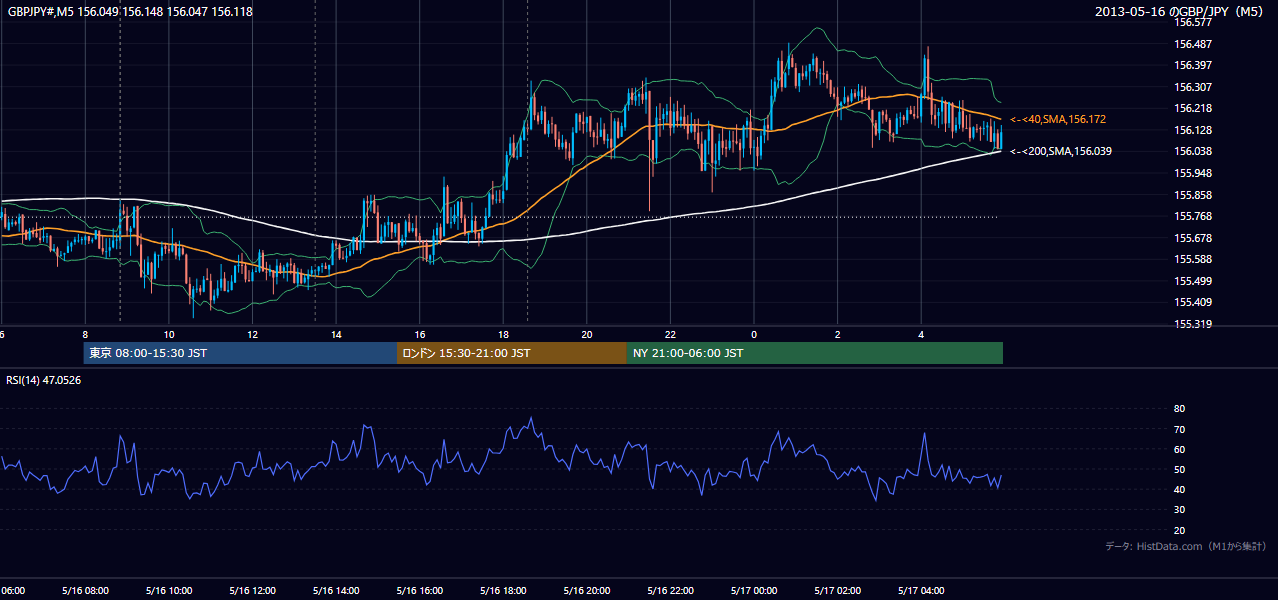Click the hour 8 label under the price chart
Screen dimensions: 1278x600
(x=85, y=334)
